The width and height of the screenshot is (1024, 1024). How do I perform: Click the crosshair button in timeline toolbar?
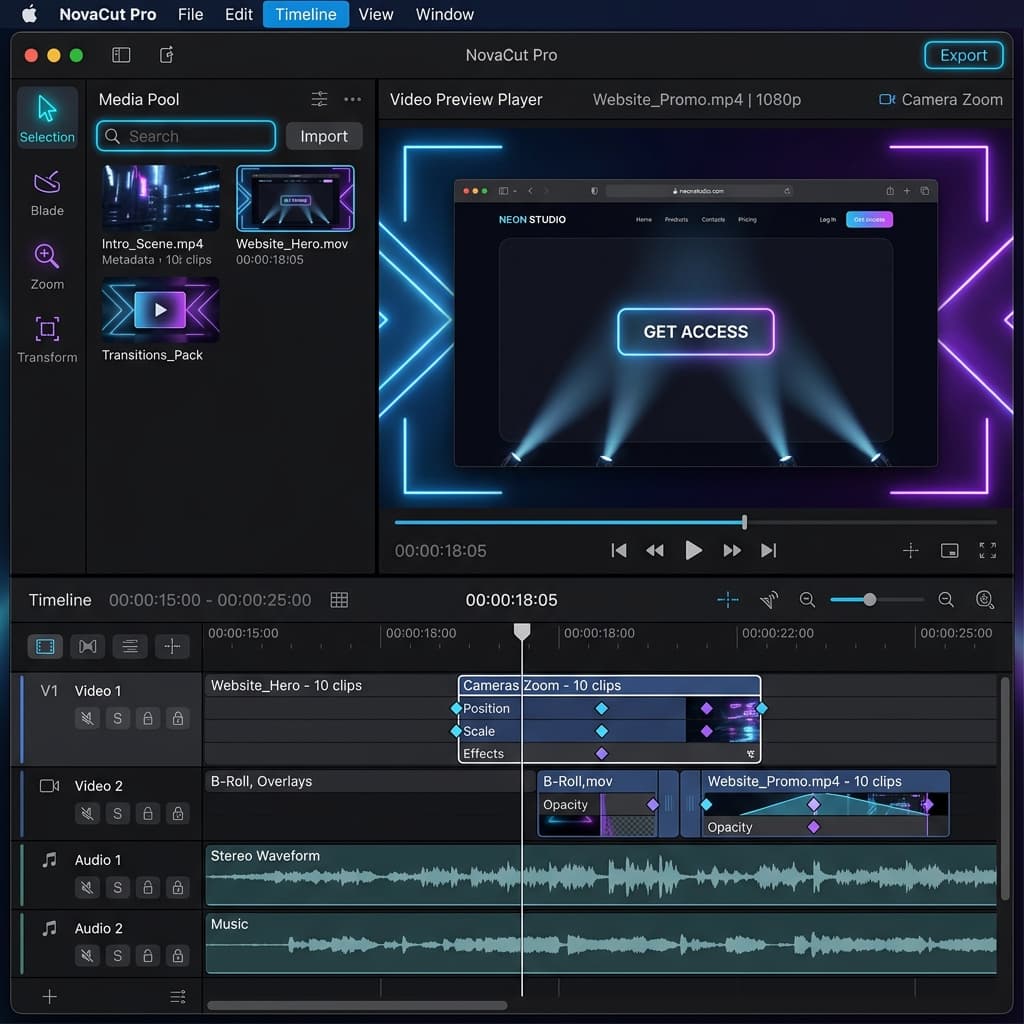coord(172,647)
